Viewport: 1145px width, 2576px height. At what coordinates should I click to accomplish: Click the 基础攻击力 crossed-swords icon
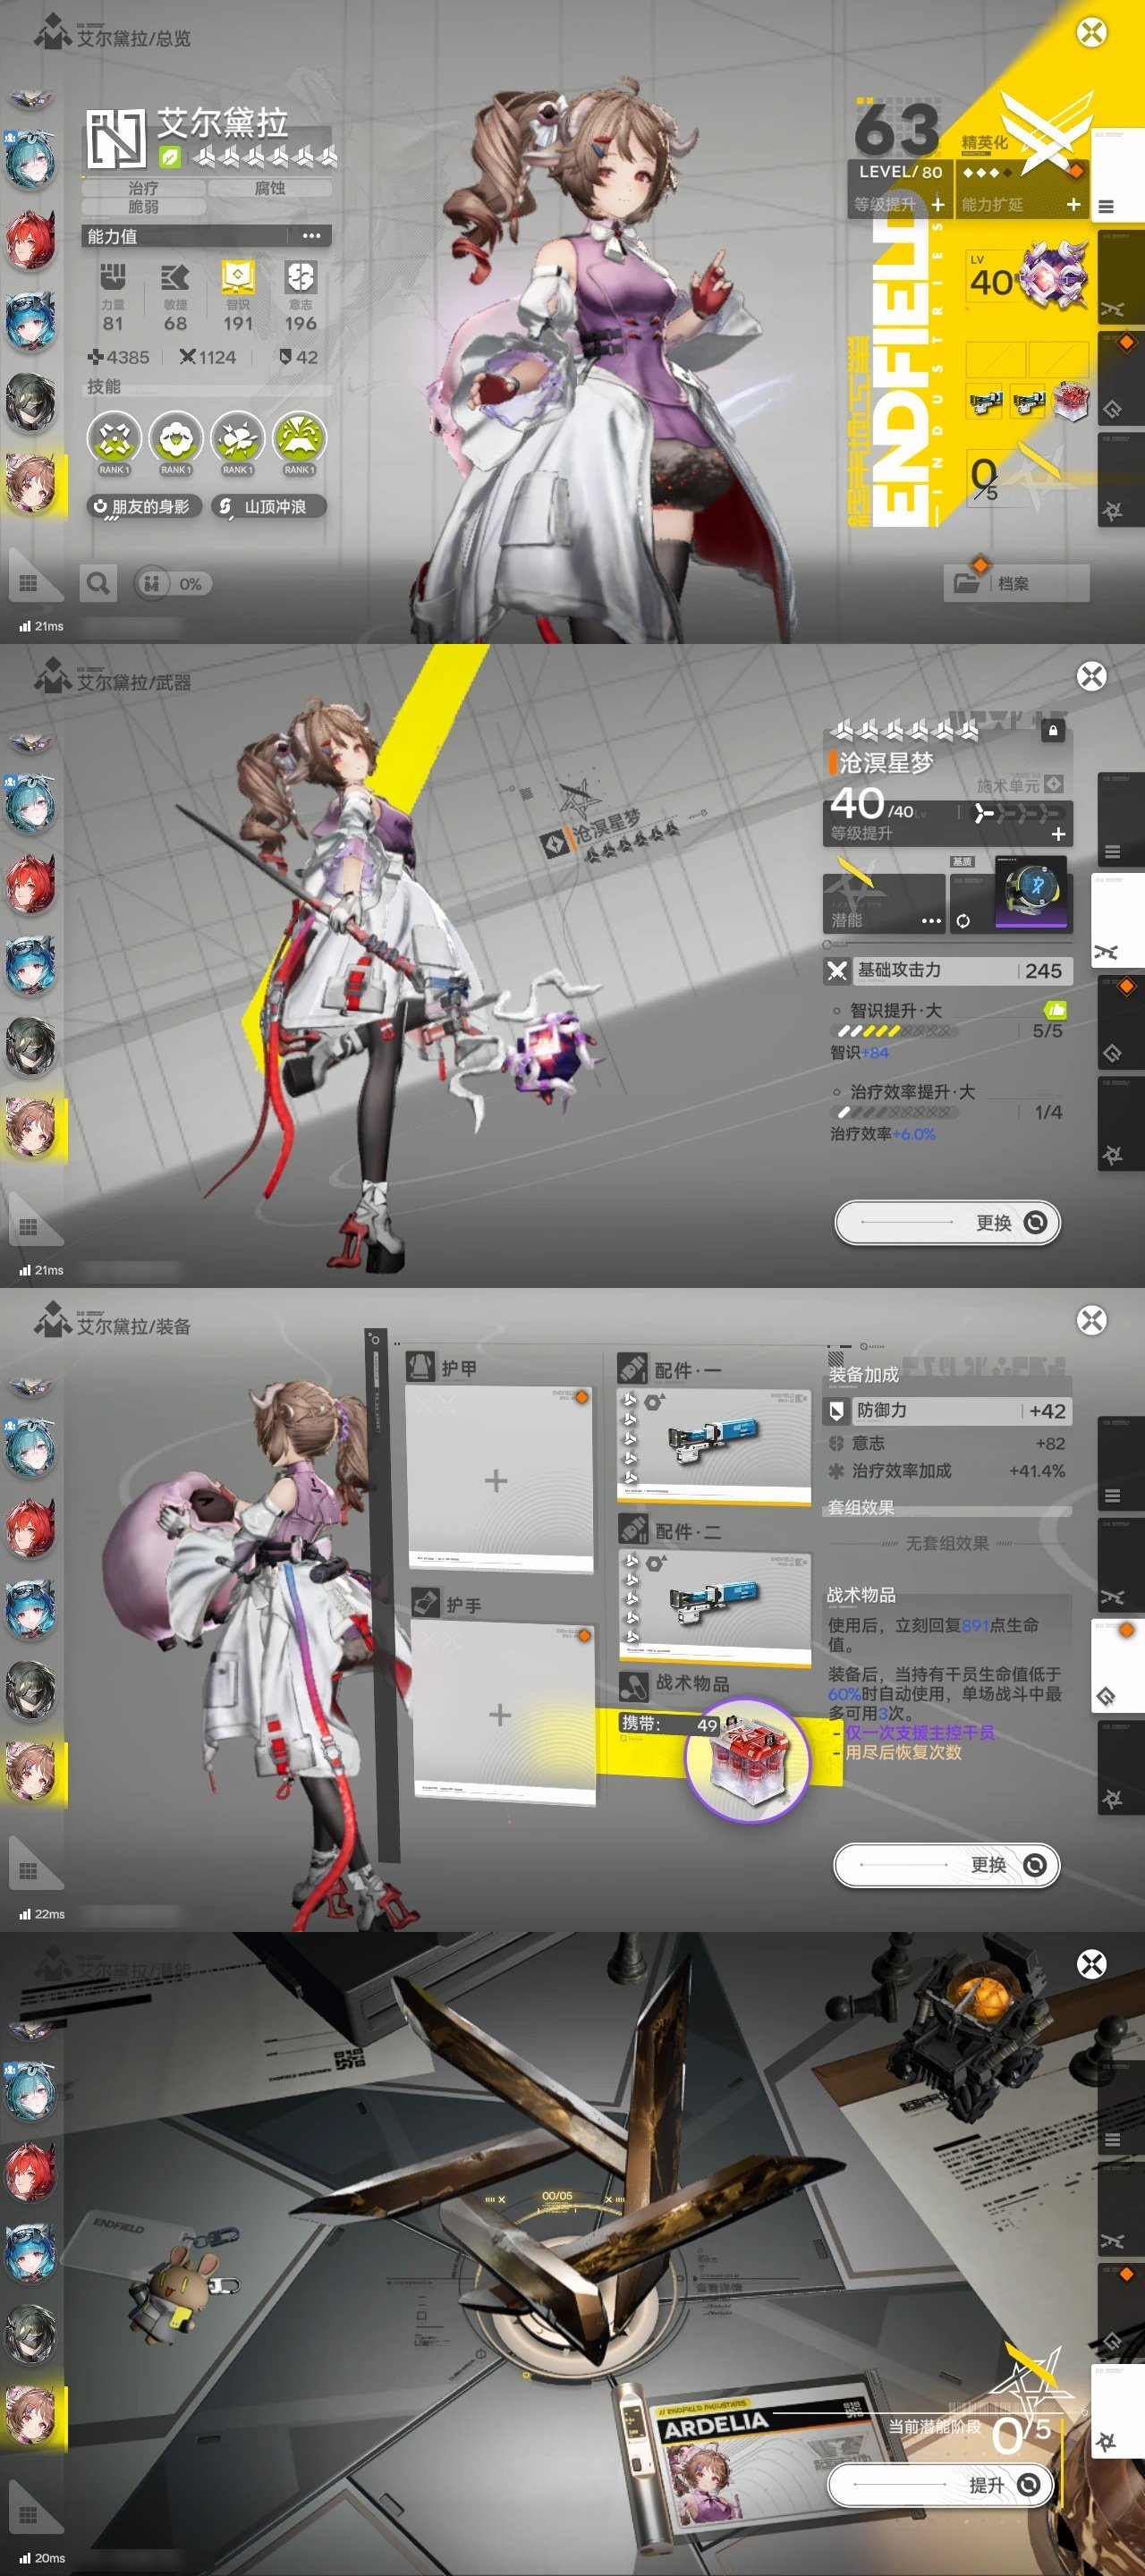pyautogui.click(x=837, y=971)
